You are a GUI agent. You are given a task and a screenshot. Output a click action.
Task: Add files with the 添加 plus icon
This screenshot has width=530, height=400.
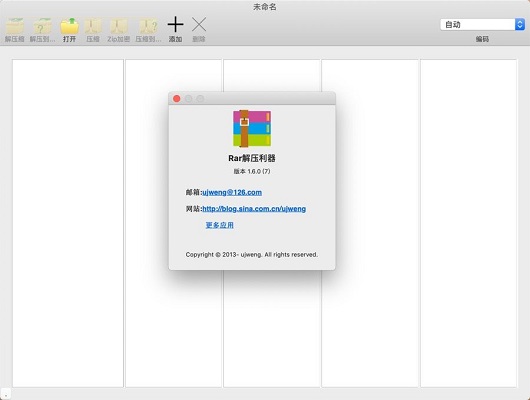tap(175, 25)
